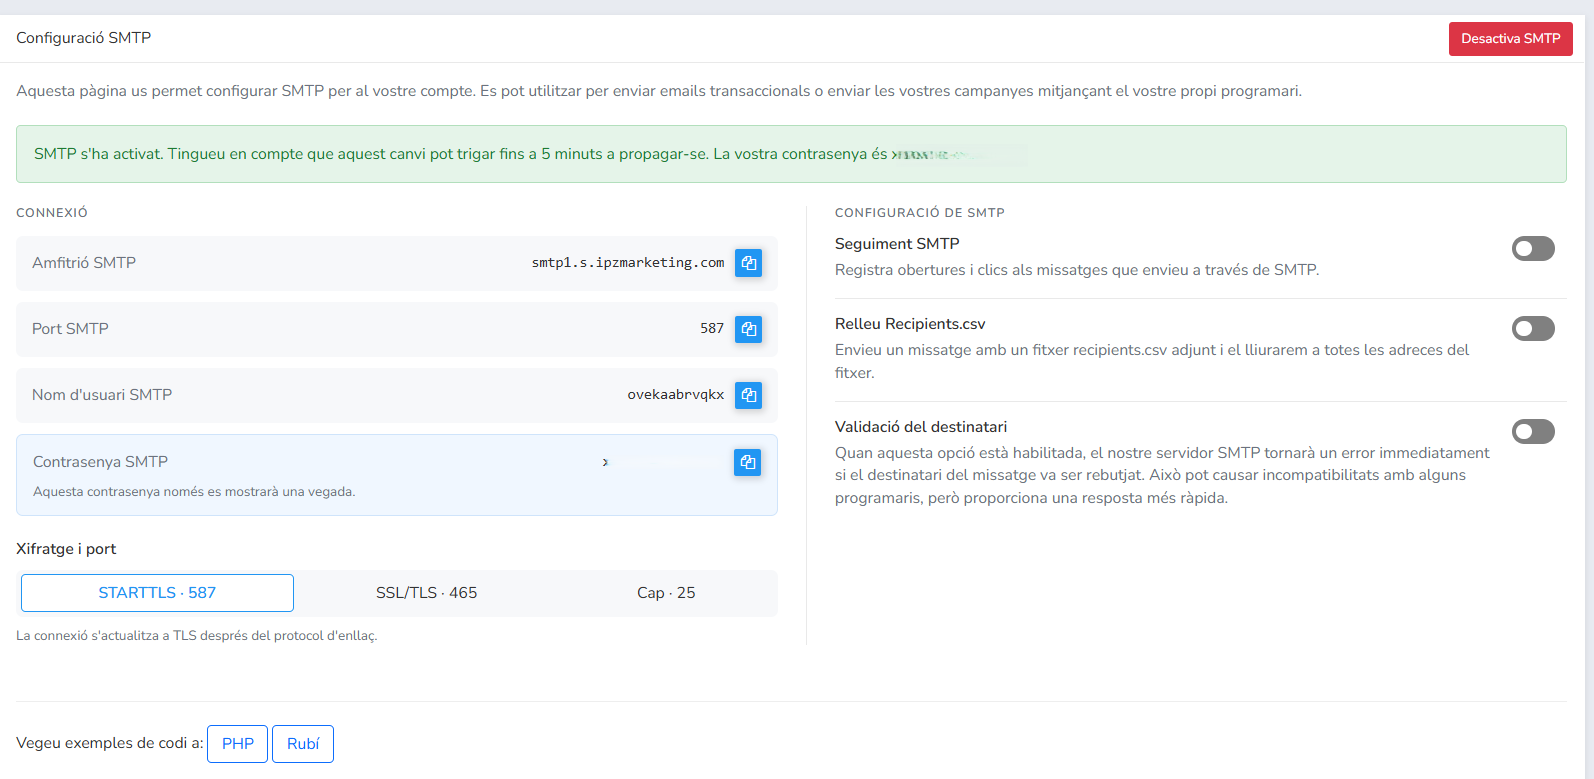The image size is (1594, 779).
Task: Click the Desactiva SMTP button
Action: click(1510, 39)
